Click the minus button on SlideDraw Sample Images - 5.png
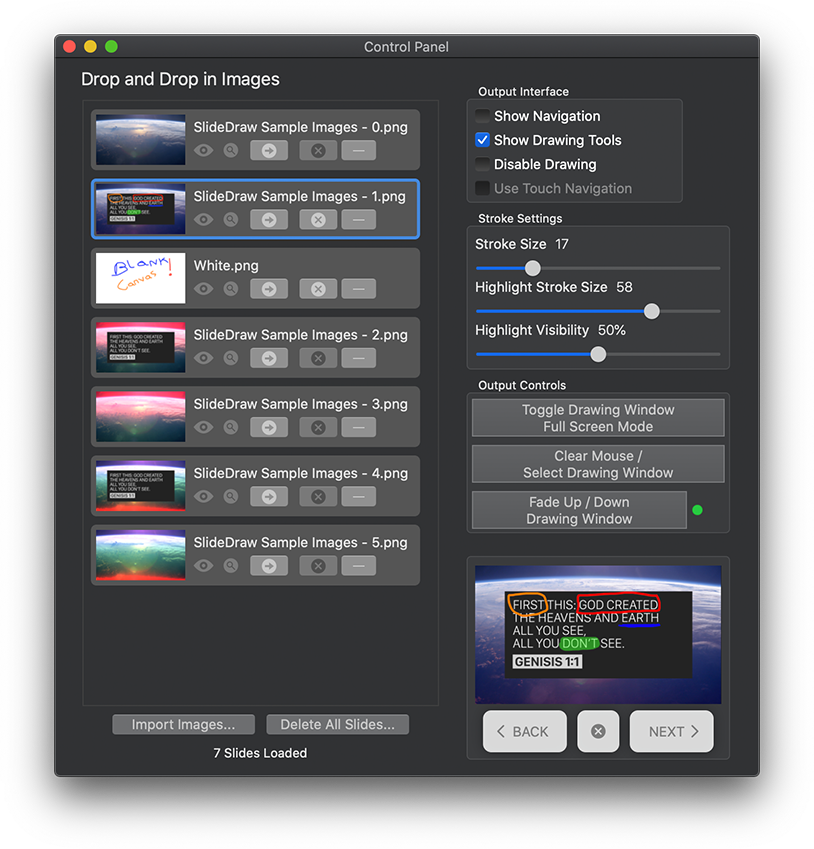The height and width of the screenshot is (849, 814). click(359, 566)
